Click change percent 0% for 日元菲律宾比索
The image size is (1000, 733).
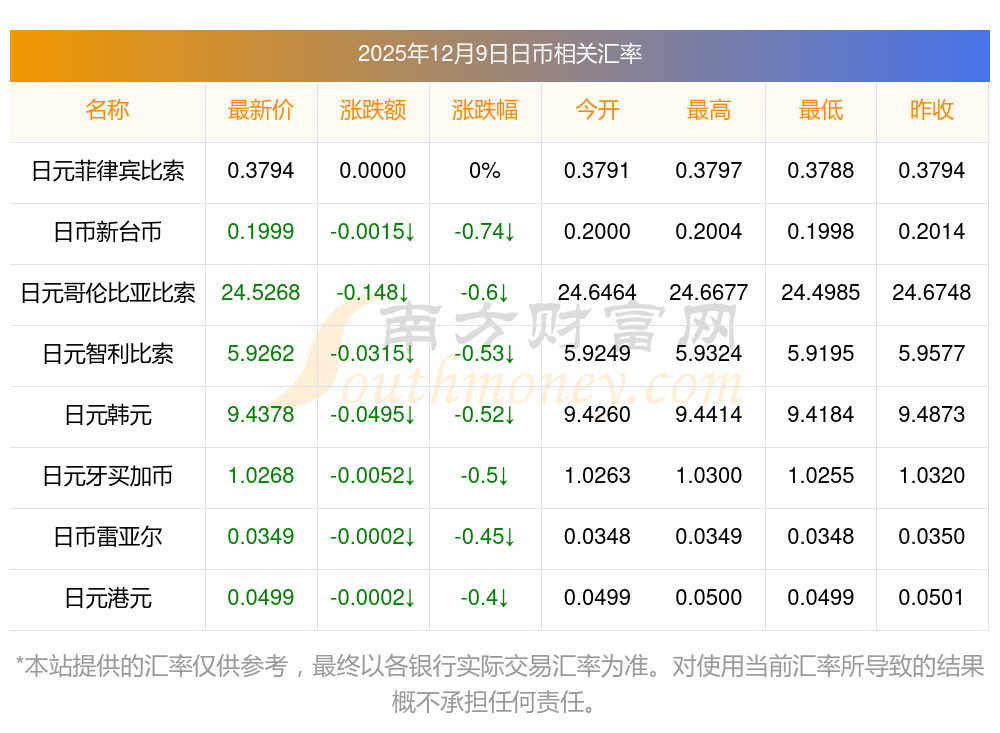tap(485, 171)
